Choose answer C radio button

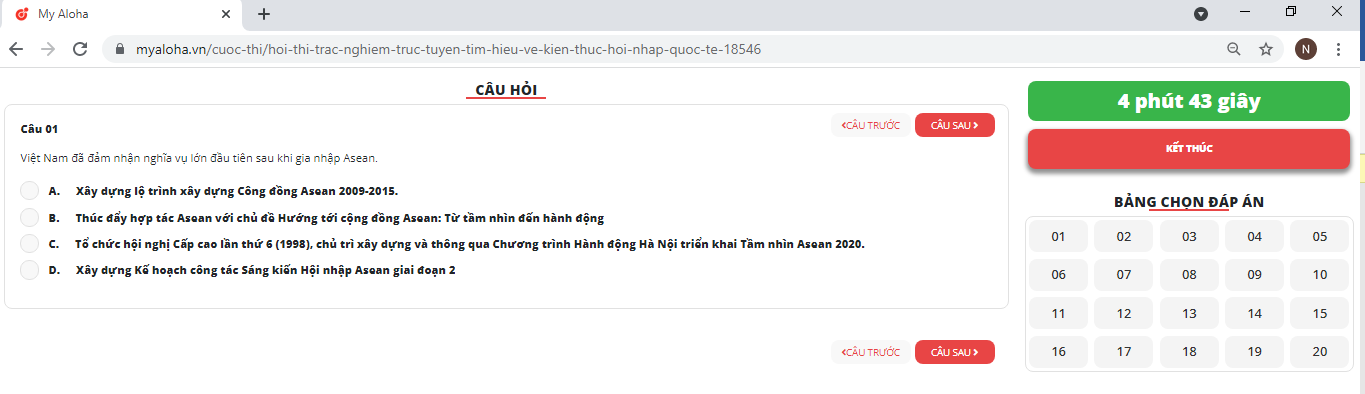click(29, 243)
